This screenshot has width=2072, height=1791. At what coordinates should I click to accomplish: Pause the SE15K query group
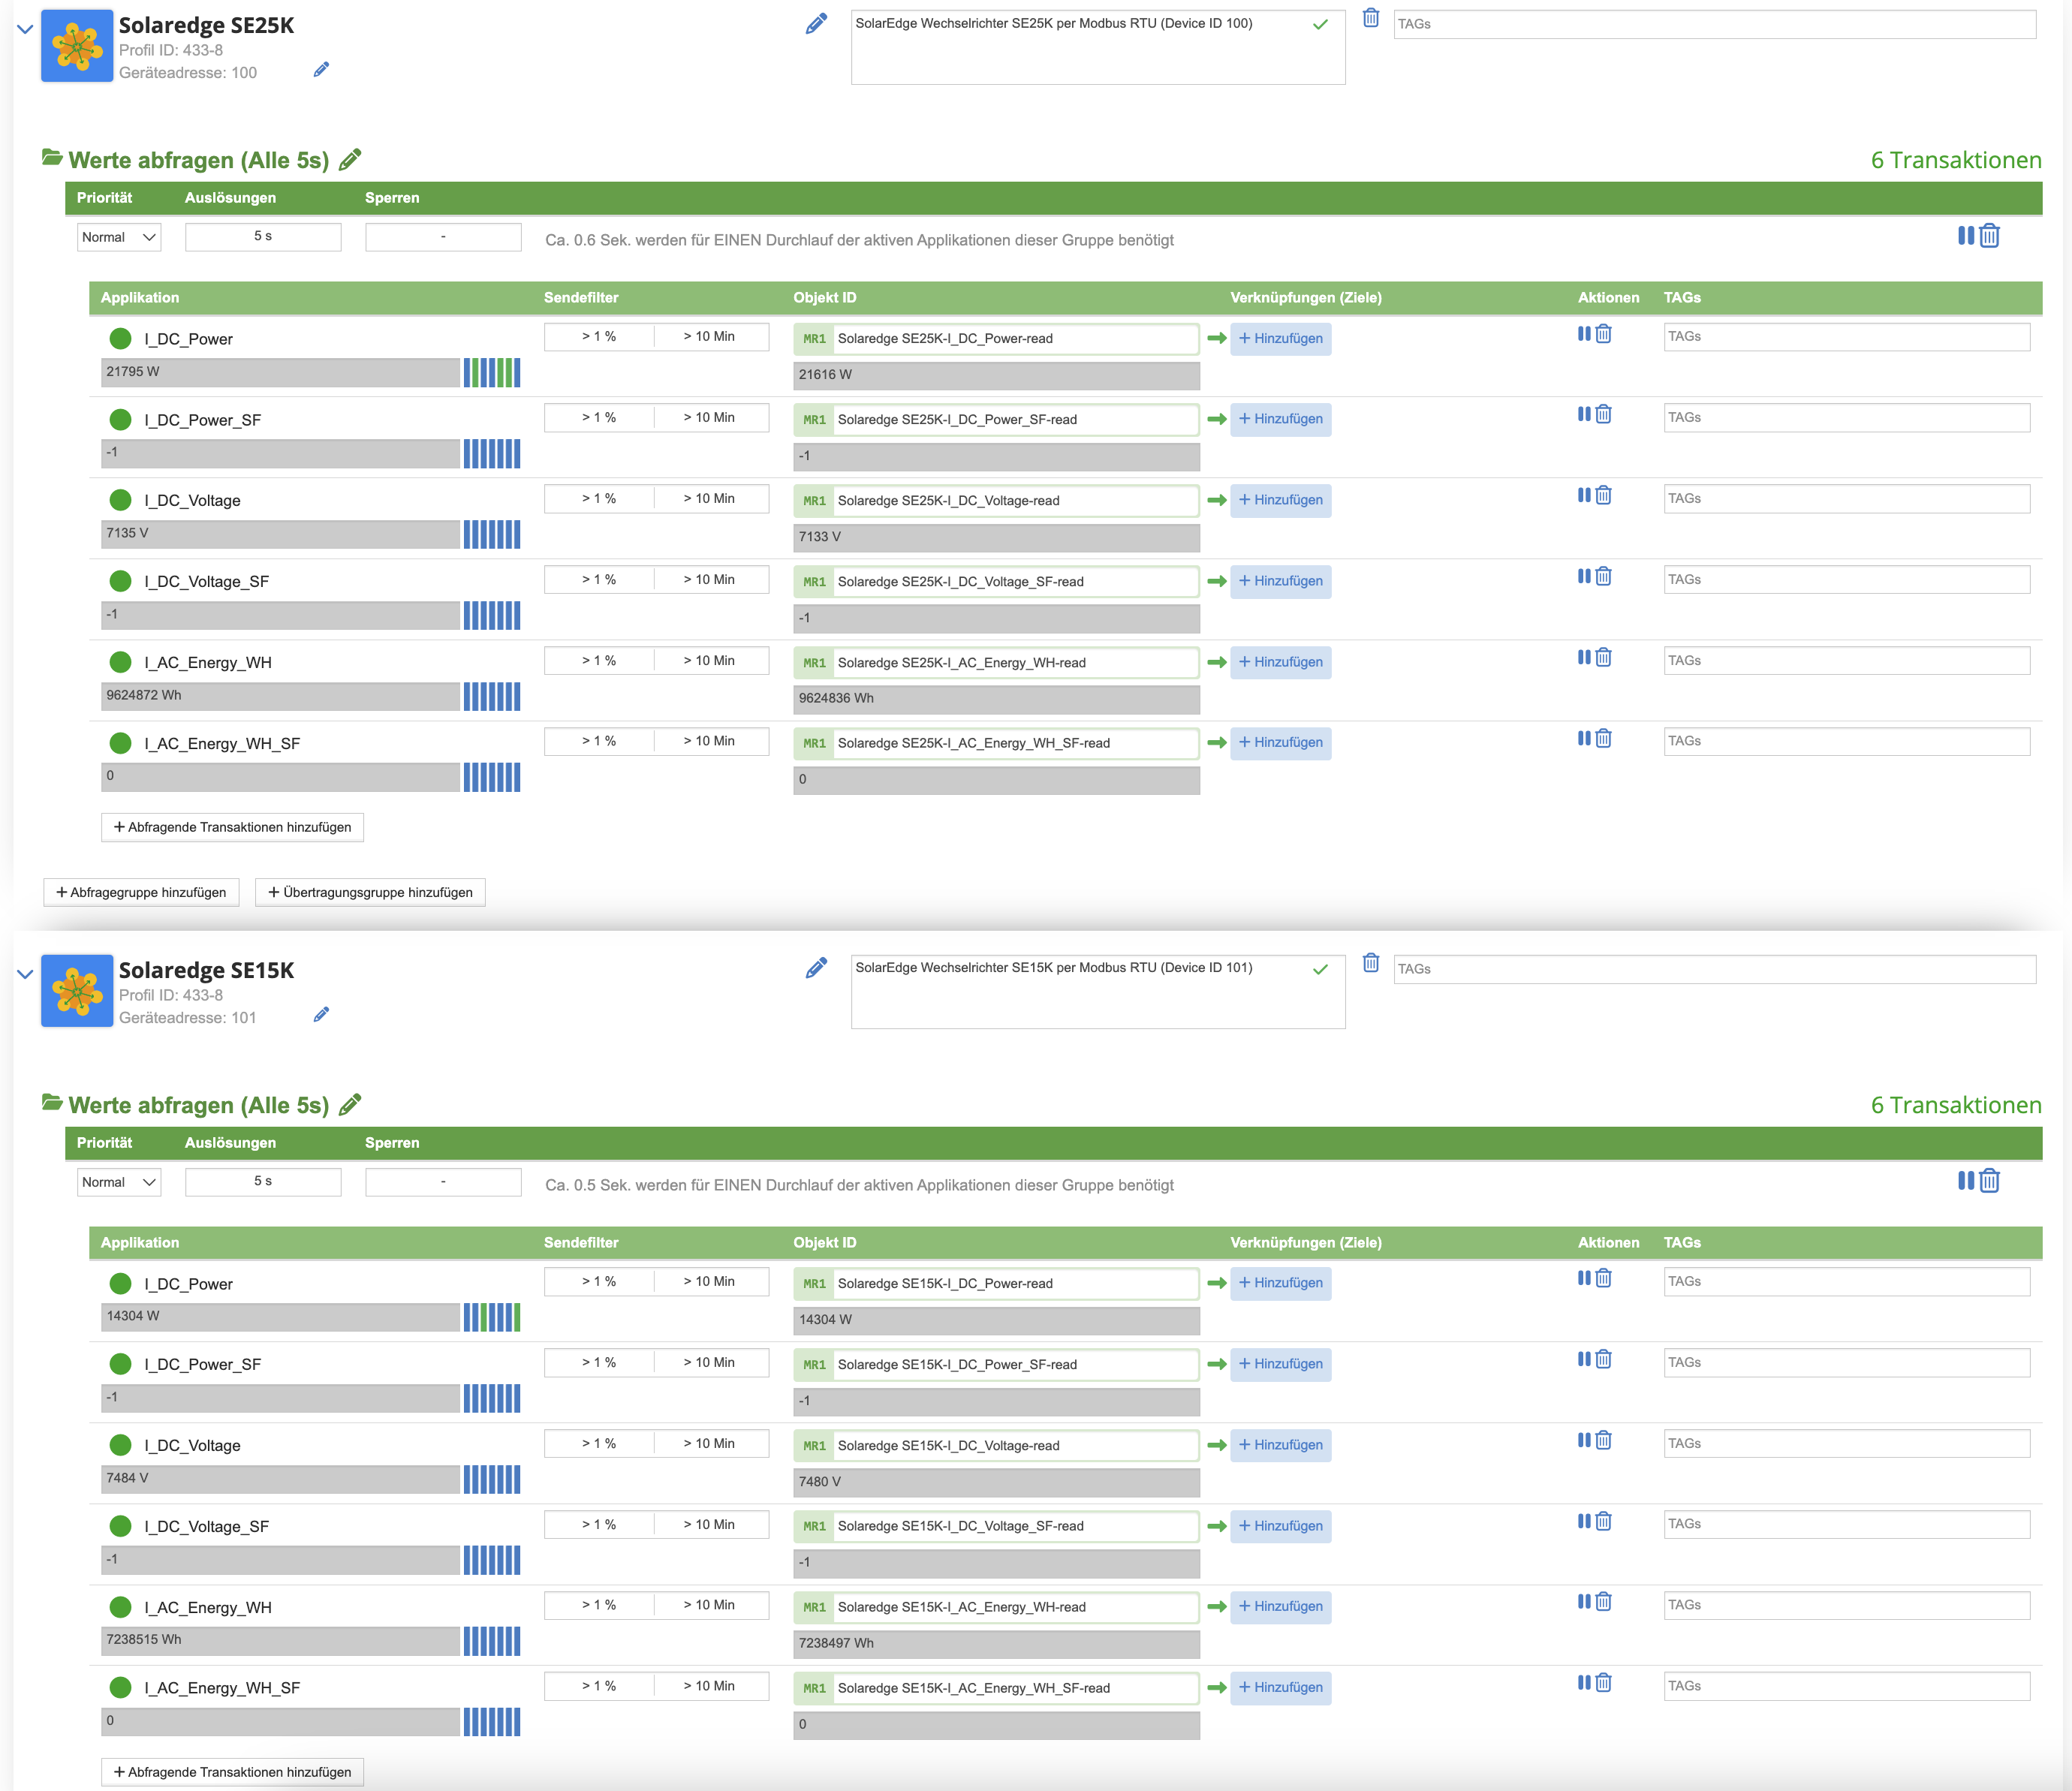point(1966,1180)
